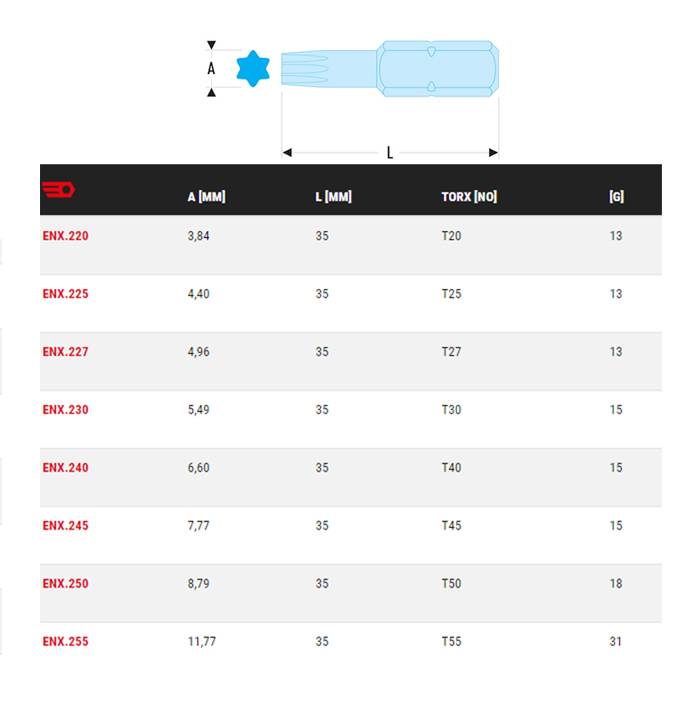The width and height of the screenshot is (700, 724).
Task: Click the L [MM] column header
Action: [x=333, y=197]
